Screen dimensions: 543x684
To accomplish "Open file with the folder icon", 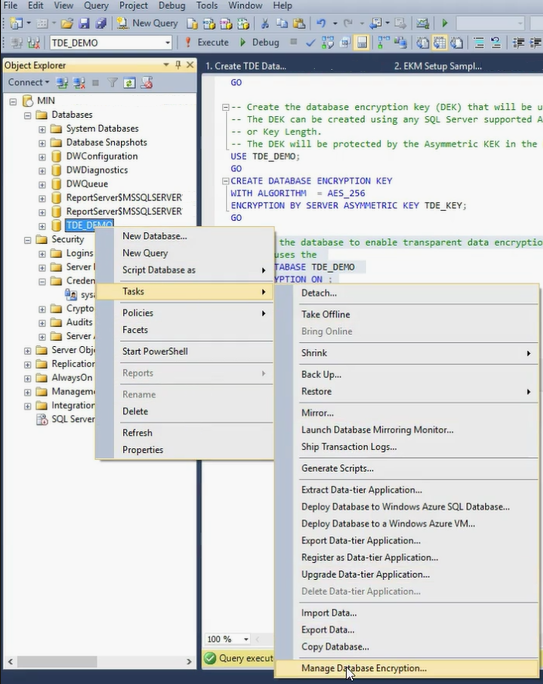I will click(x=67, y=23).
